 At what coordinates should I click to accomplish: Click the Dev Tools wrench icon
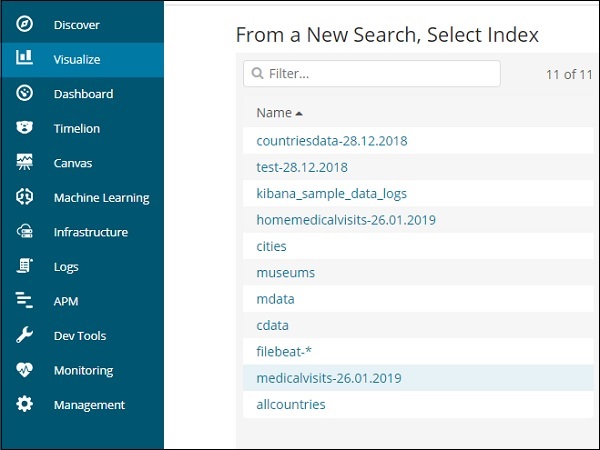click(x=25, y=336)
